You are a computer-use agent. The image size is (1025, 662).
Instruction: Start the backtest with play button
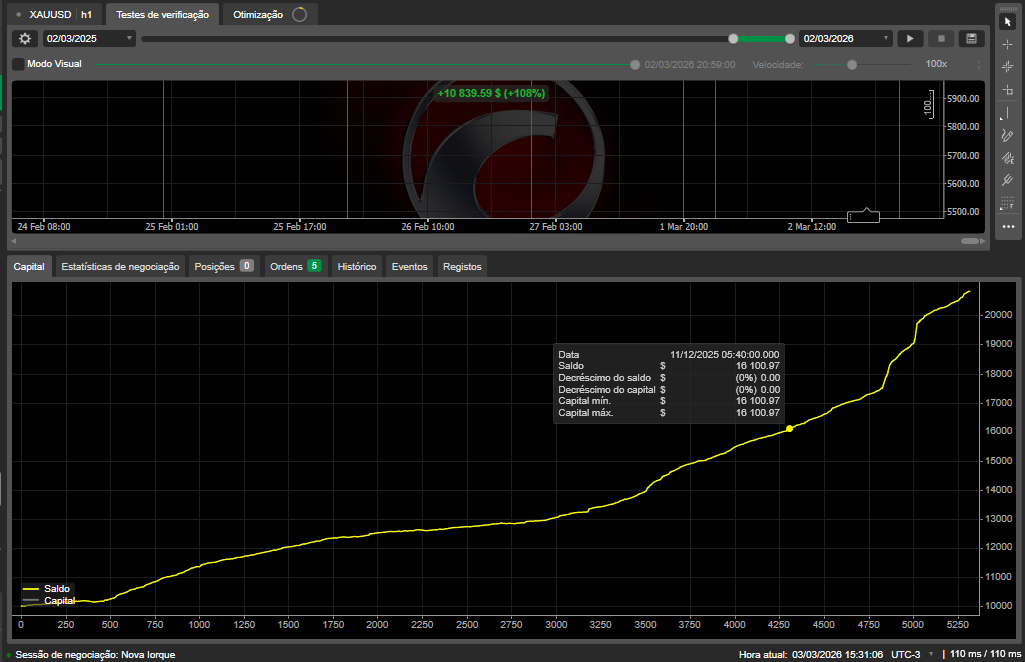click(x=910, y=38)
